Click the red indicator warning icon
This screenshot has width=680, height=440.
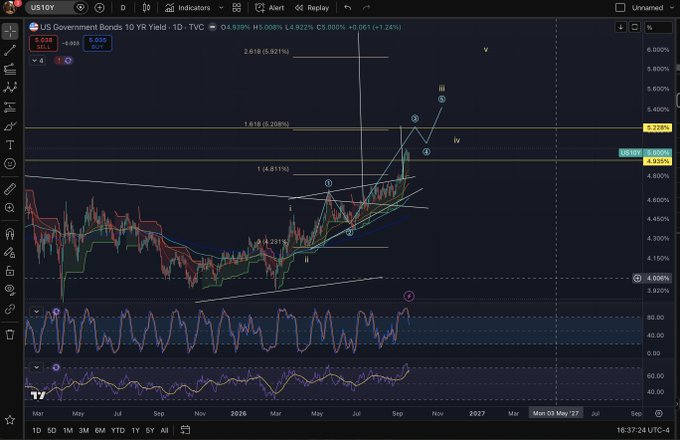[59, 61]
